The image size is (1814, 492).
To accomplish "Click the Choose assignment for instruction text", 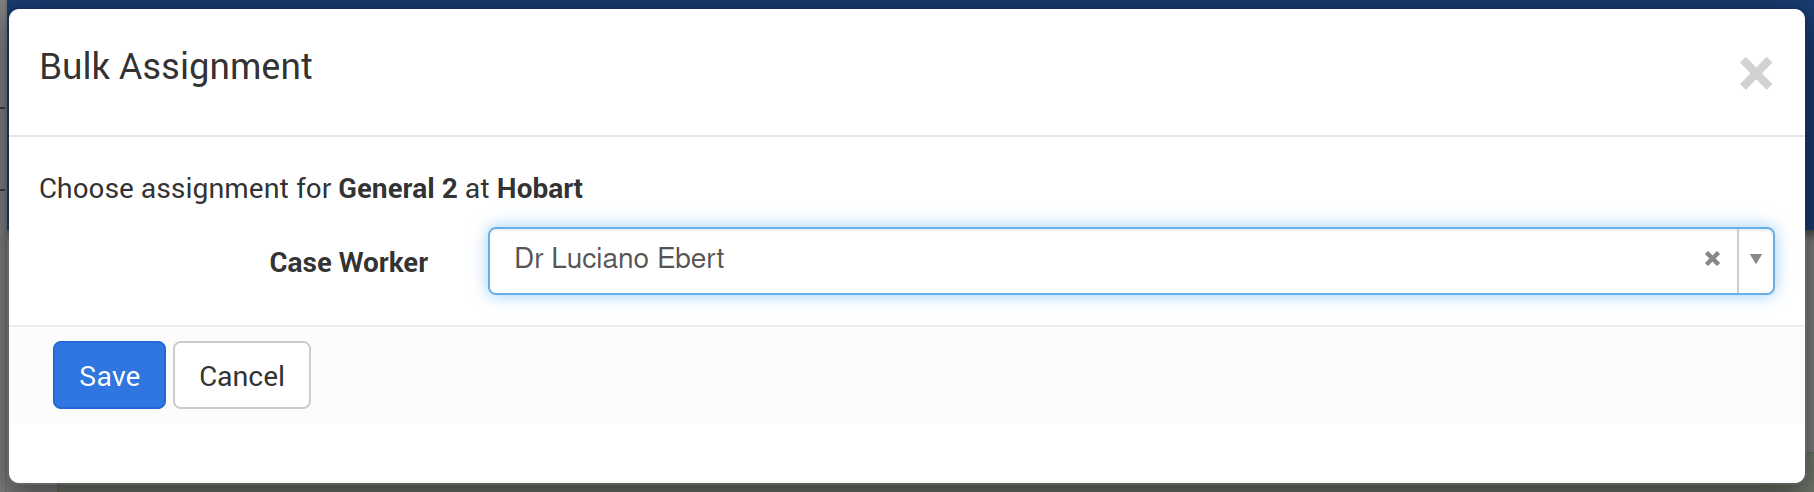I will coord(185,188).
